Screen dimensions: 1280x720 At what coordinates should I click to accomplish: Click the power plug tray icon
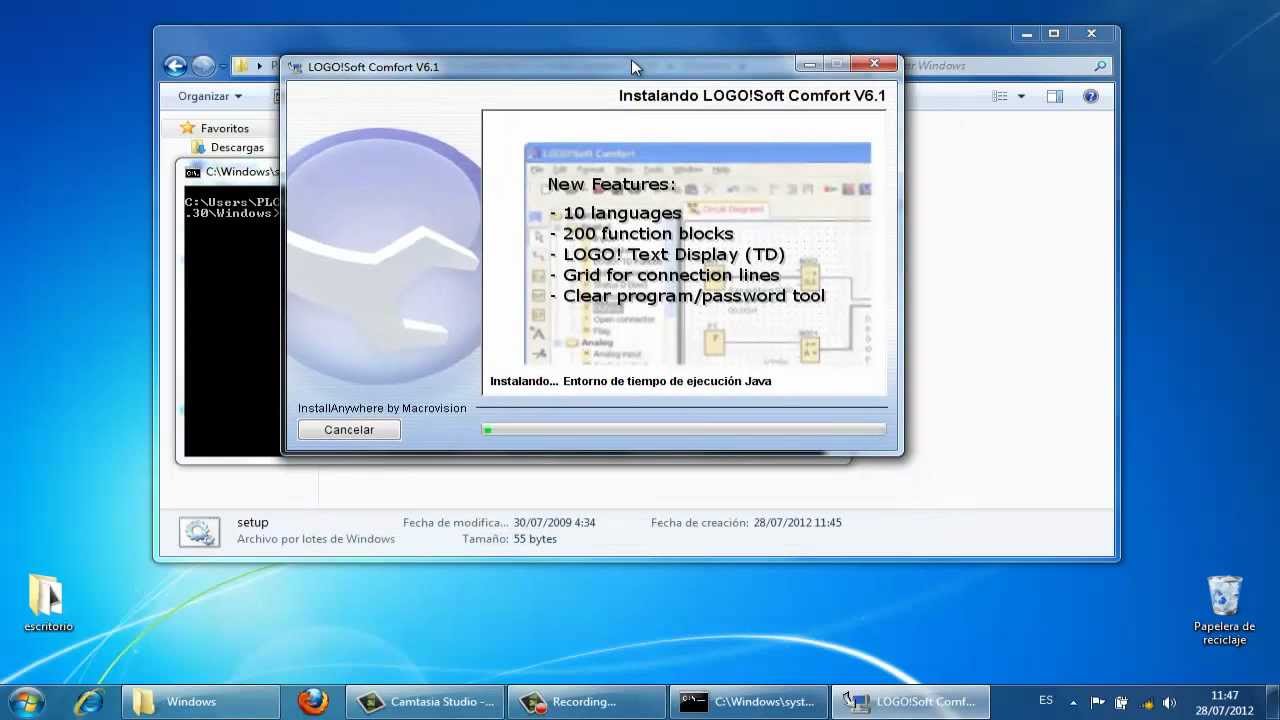point(1121,702)
